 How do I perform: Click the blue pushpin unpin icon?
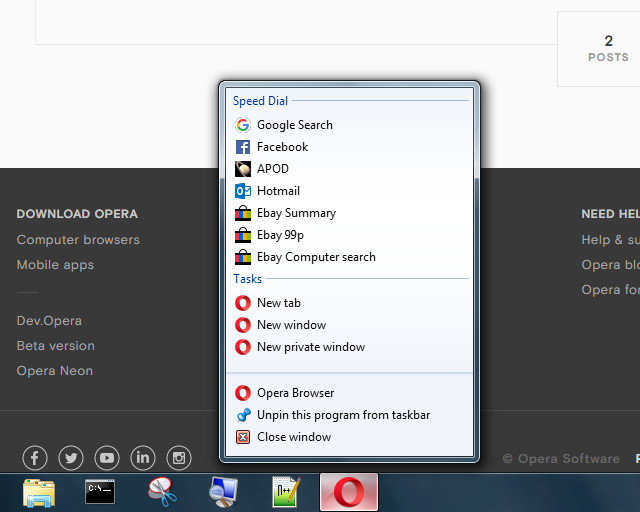(243, 415)
